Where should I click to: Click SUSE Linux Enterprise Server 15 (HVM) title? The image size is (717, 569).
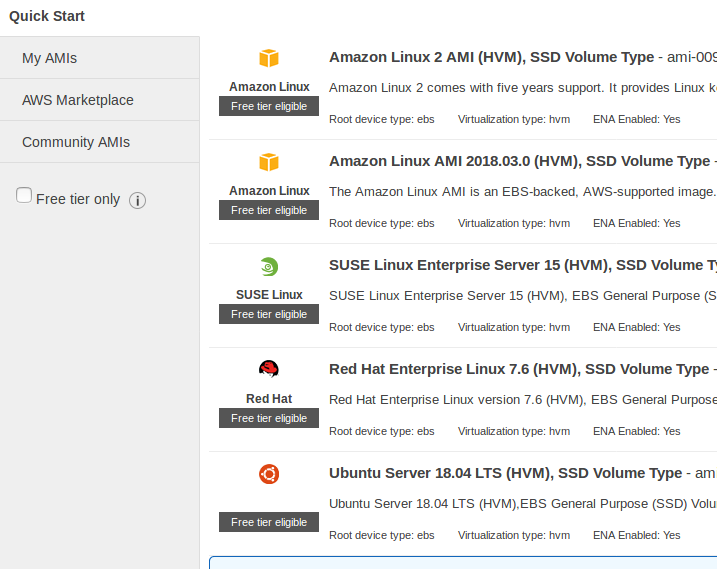point(523,265)
